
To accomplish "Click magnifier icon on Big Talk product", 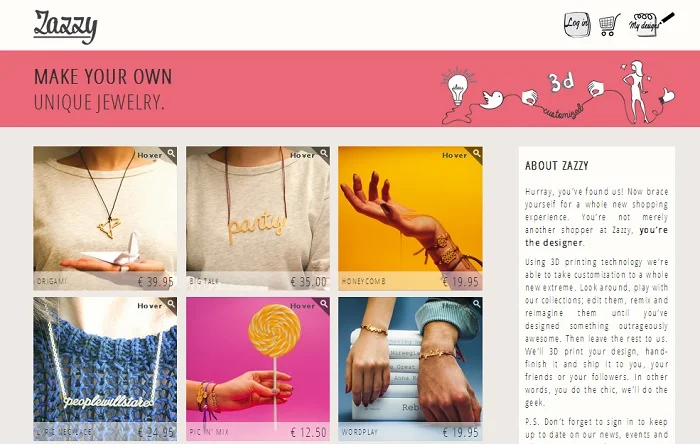I will pos(324,153).
